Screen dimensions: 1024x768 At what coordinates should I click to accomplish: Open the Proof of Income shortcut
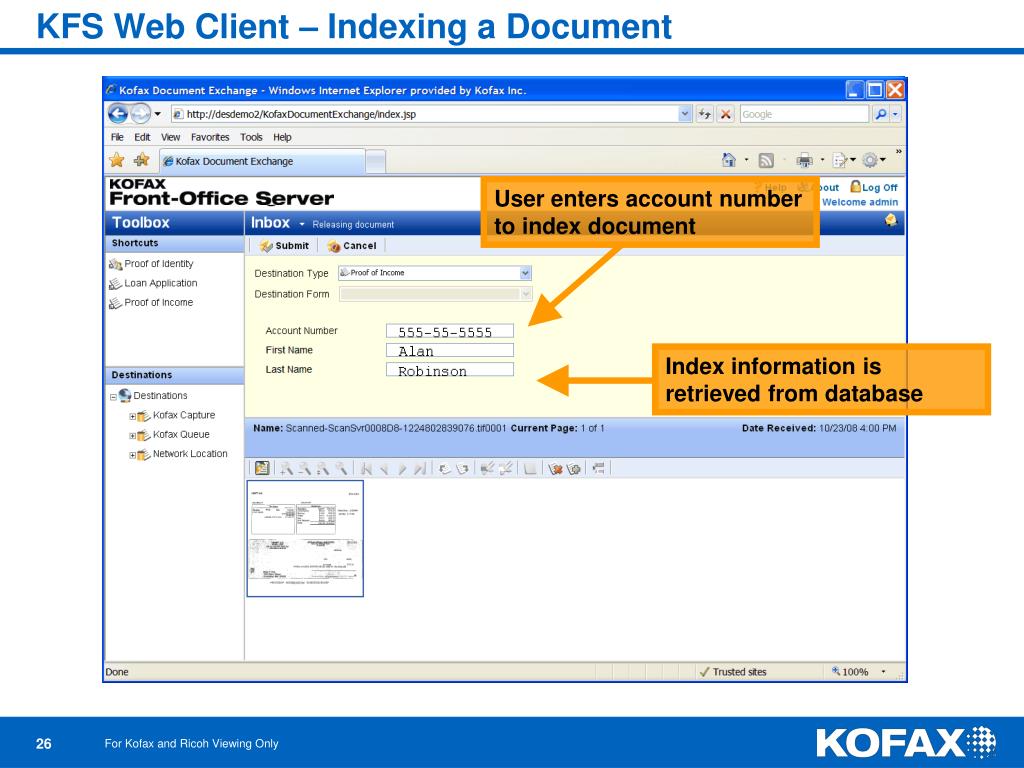[152, 303]
